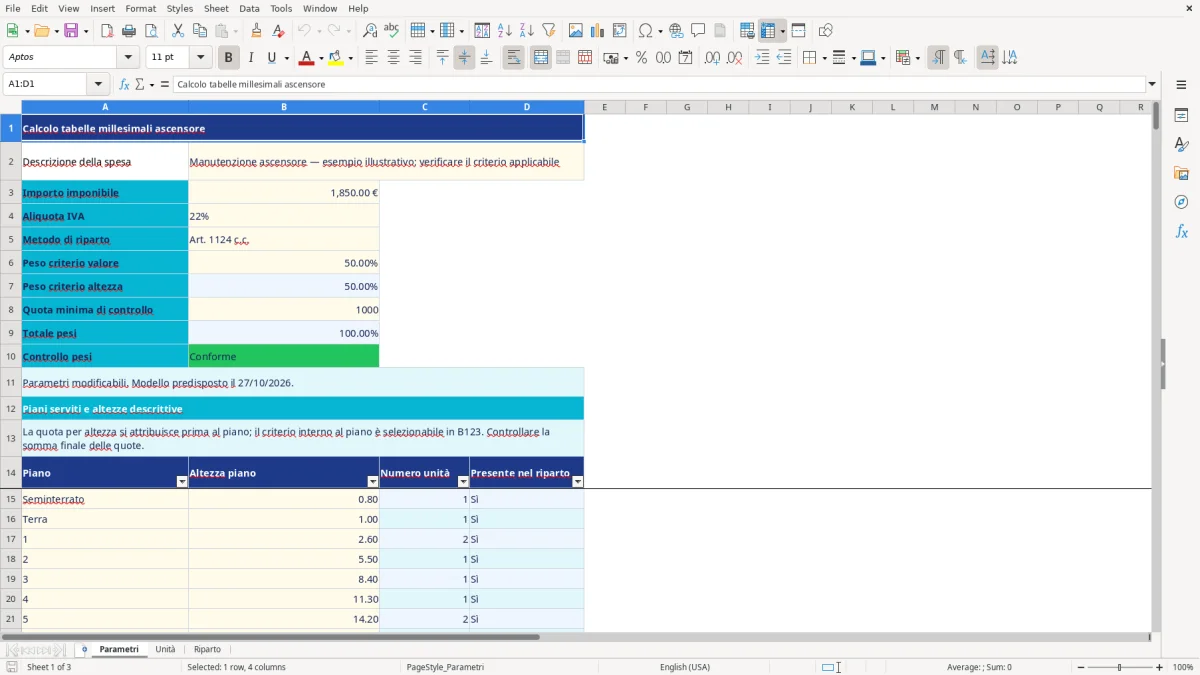This screenshot has height=675, width=1200.
Task: Open the font name dropdown
Action: [x=130, y=58]
